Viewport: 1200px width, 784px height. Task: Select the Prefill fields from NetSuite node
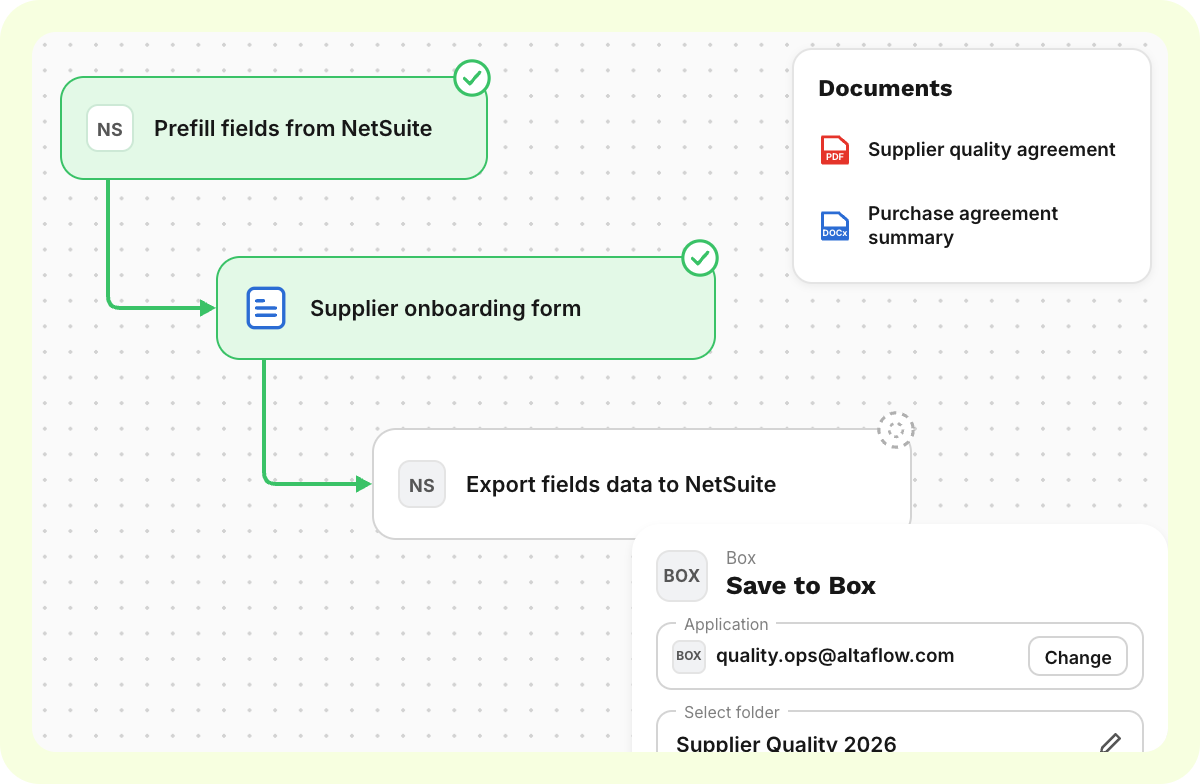274,129
